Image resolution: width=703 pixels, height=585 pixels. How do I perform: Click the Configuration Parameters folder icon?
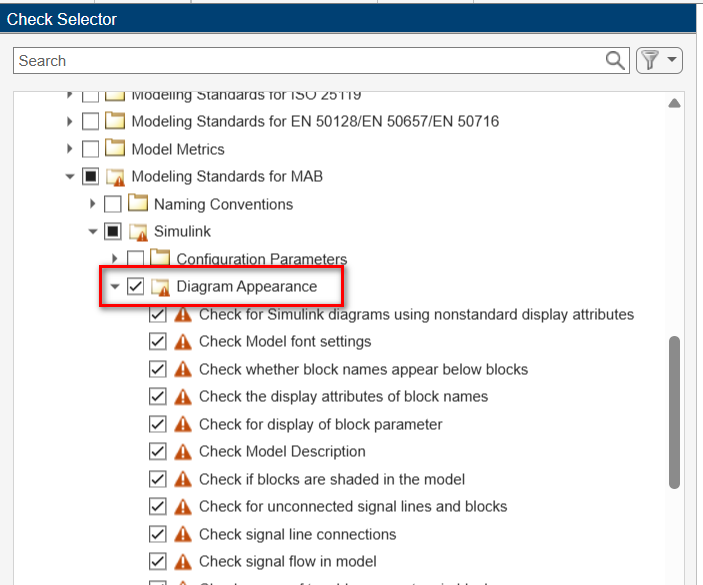tap(160, 257)
